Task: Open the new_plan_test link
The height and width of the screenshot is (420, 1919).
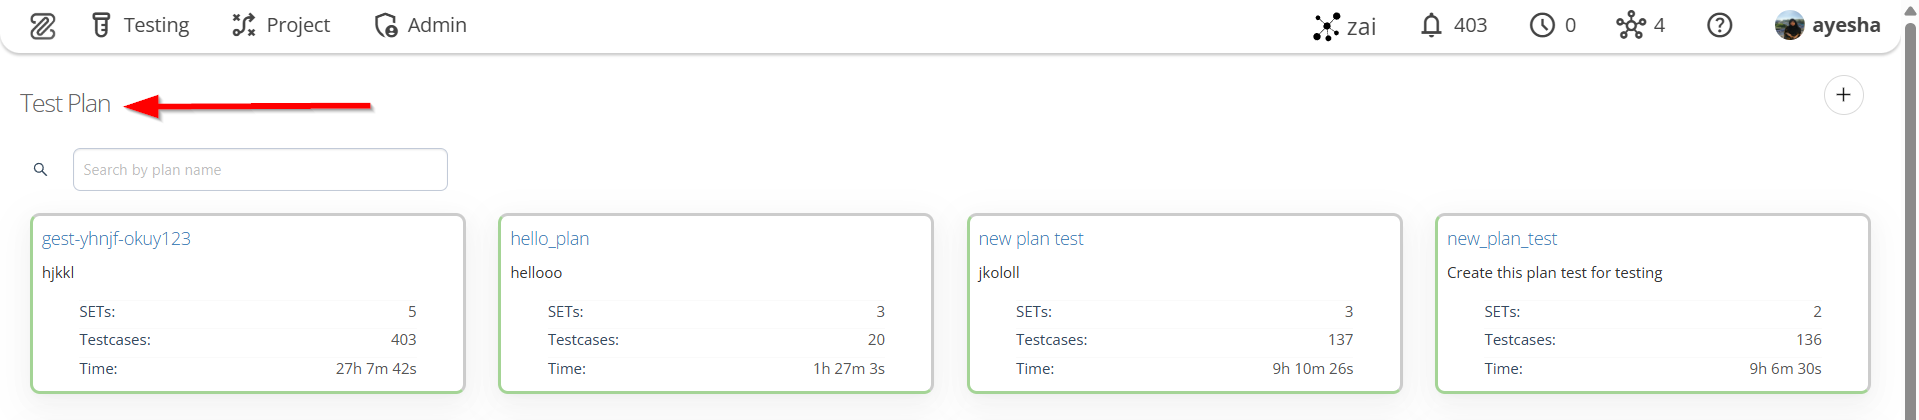Action: point(1502,239)
